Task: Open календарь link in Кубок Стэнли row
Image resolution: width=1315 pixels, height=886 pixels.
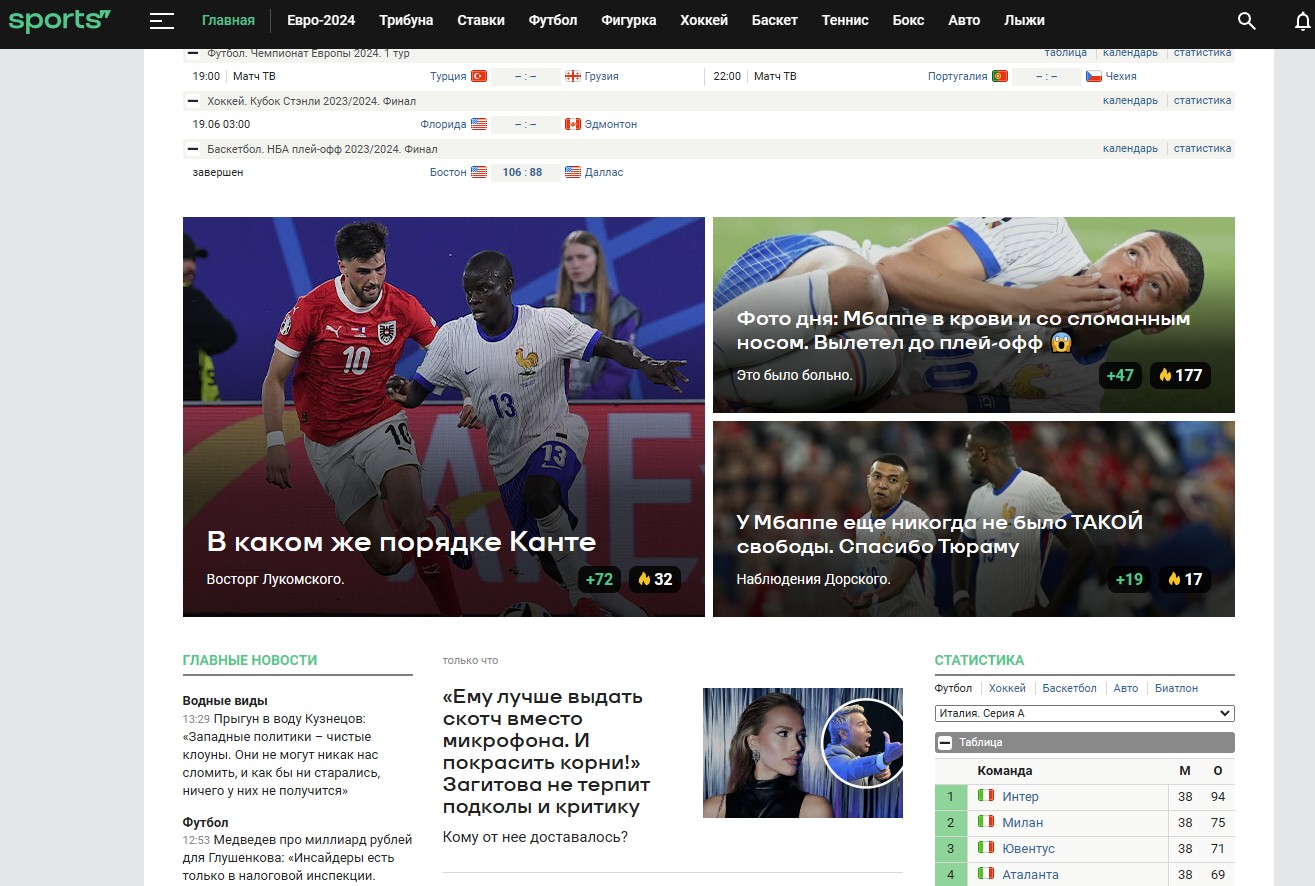Action: pos(1130,100)
